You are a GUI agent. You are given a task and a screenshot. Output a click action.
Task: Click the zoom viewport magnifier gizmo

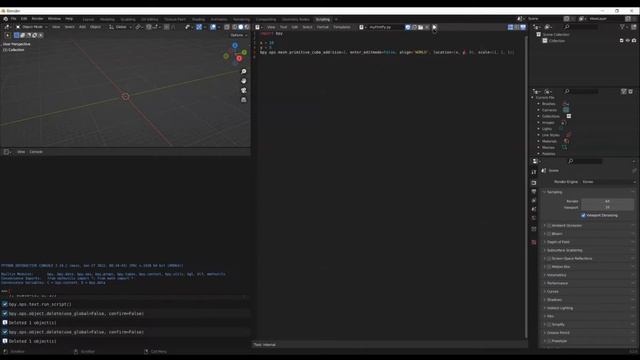tap(244, 71)
